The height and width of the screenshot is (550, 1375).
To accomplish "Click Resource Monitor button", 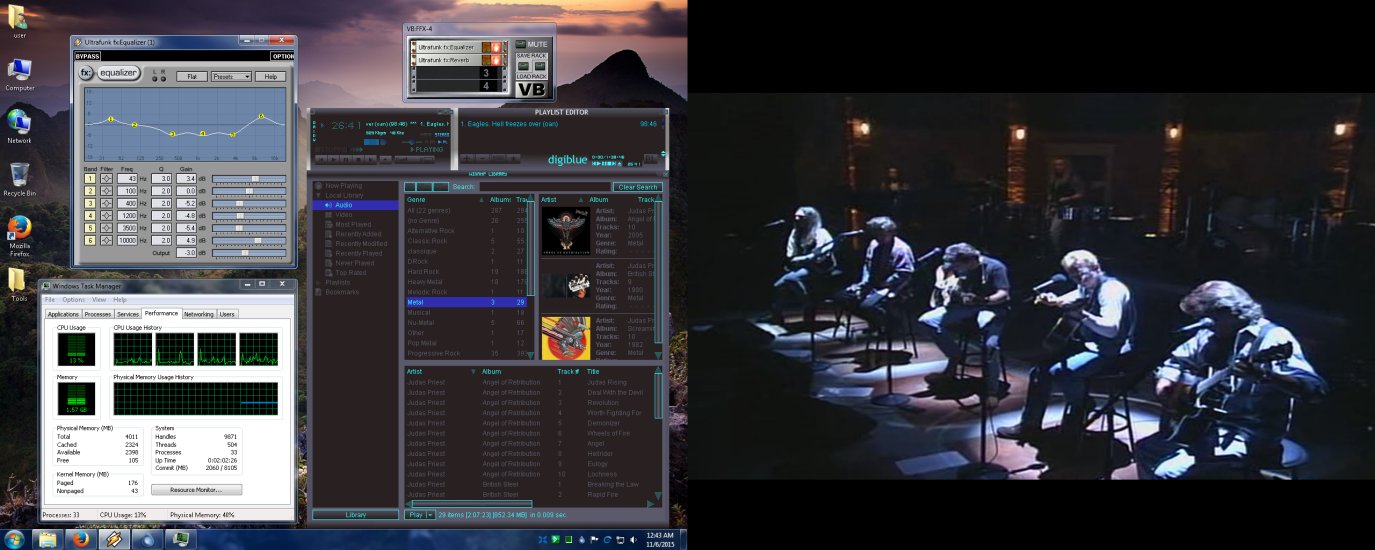I will pyautogui.click(x=196, y=490).
